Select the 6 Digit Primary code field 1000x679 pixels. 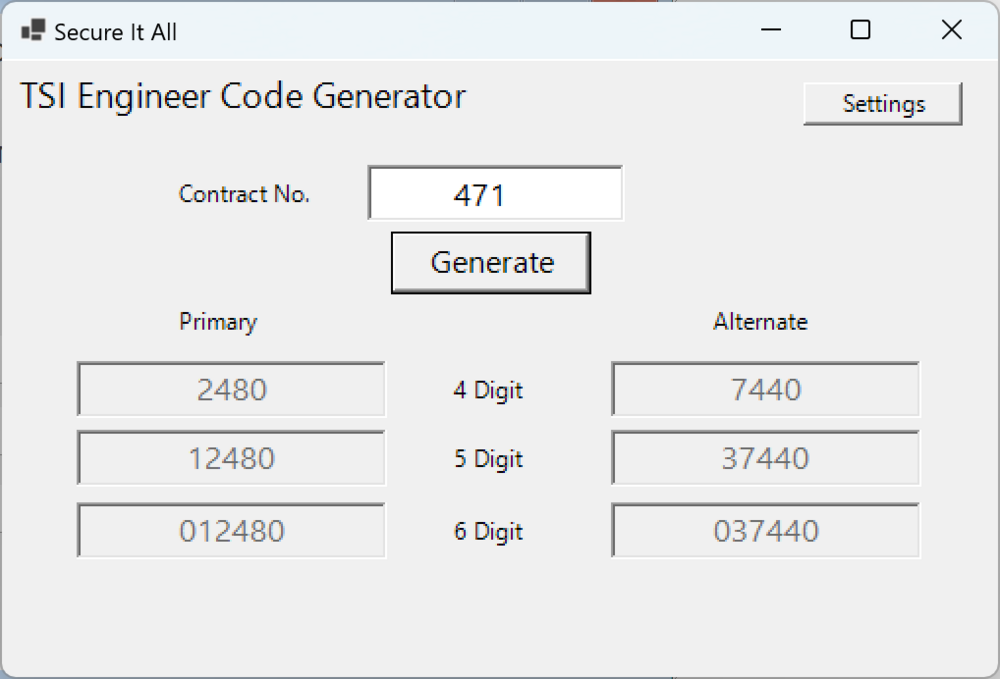tap(230, 531)
